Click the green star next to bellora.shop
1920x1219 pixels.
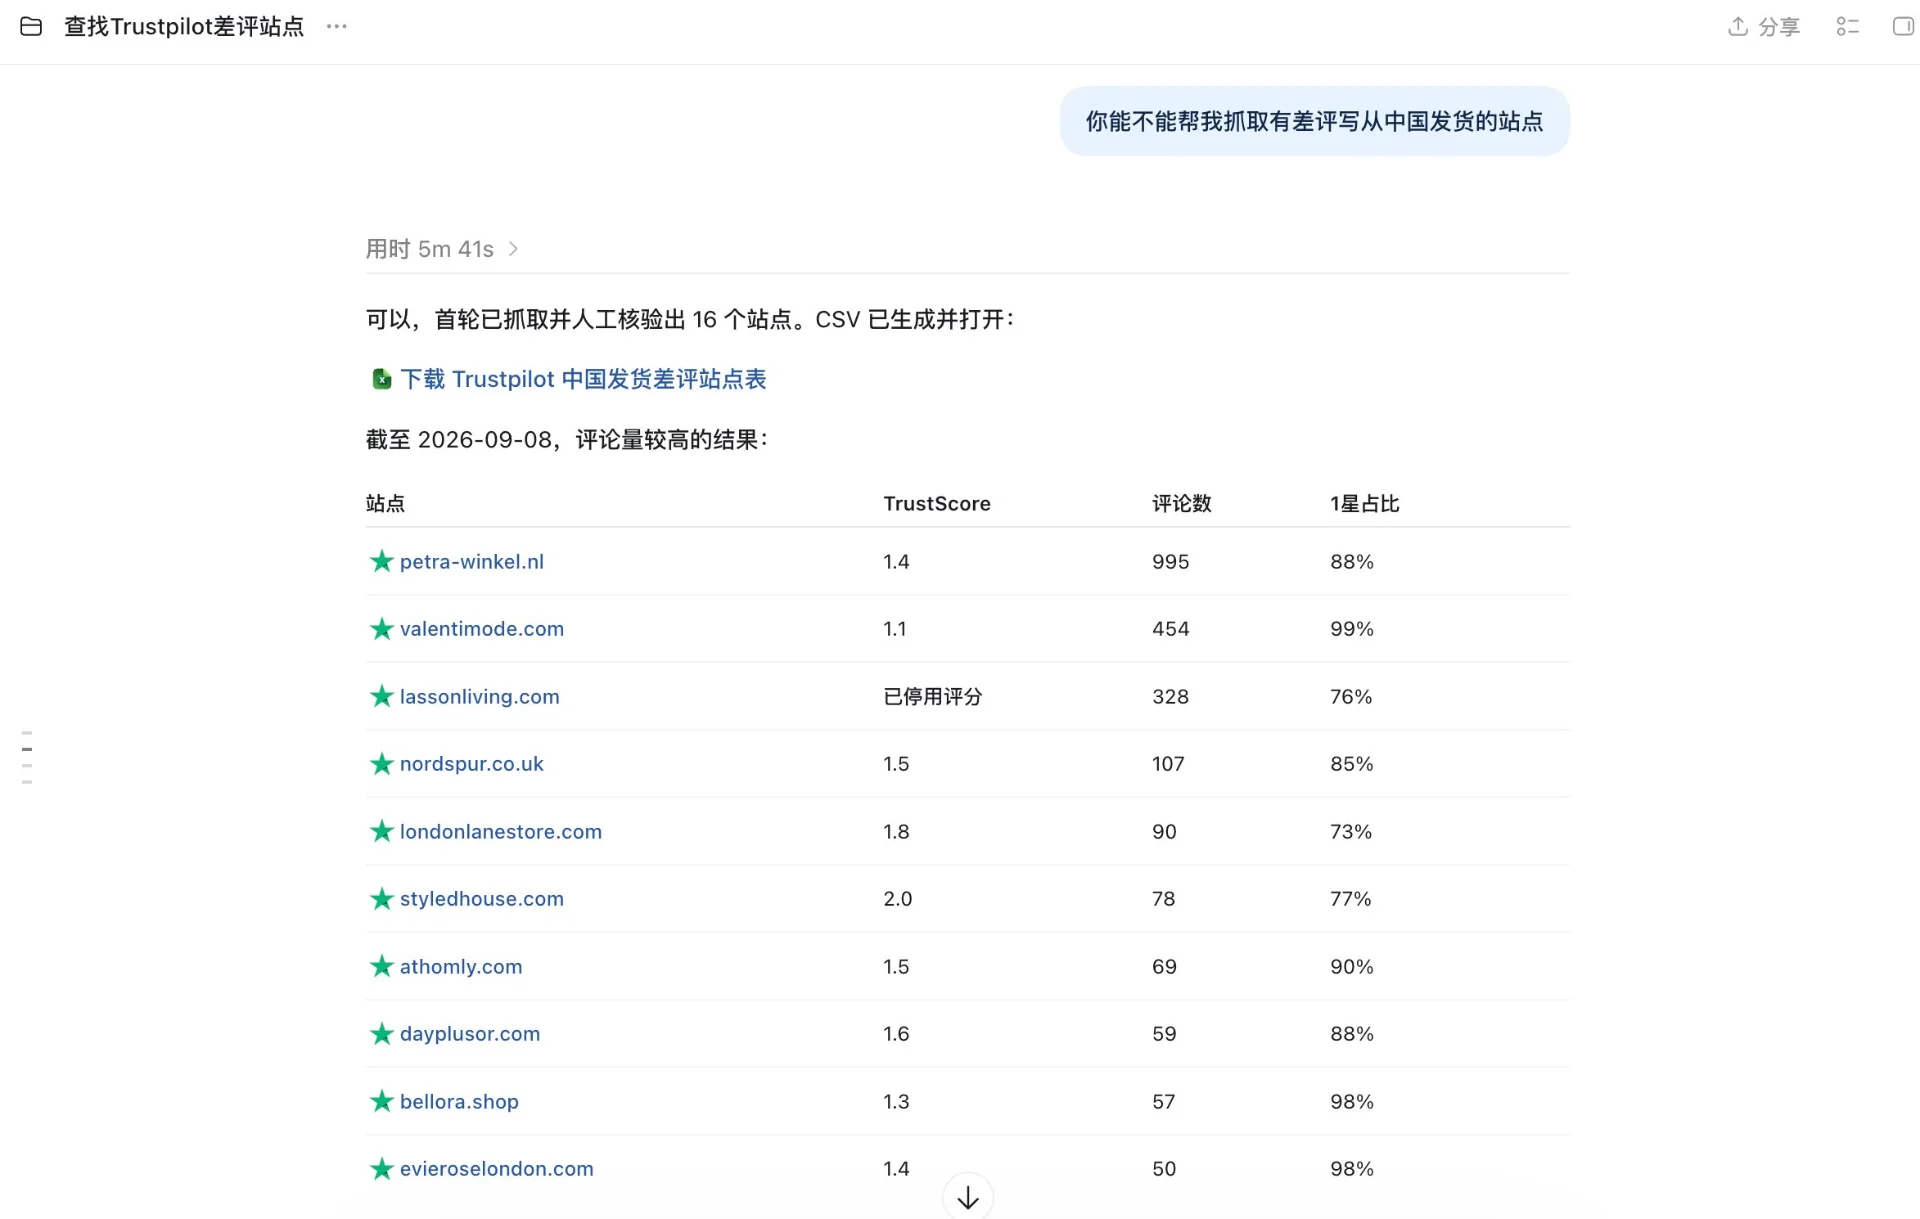[381, 1101]
